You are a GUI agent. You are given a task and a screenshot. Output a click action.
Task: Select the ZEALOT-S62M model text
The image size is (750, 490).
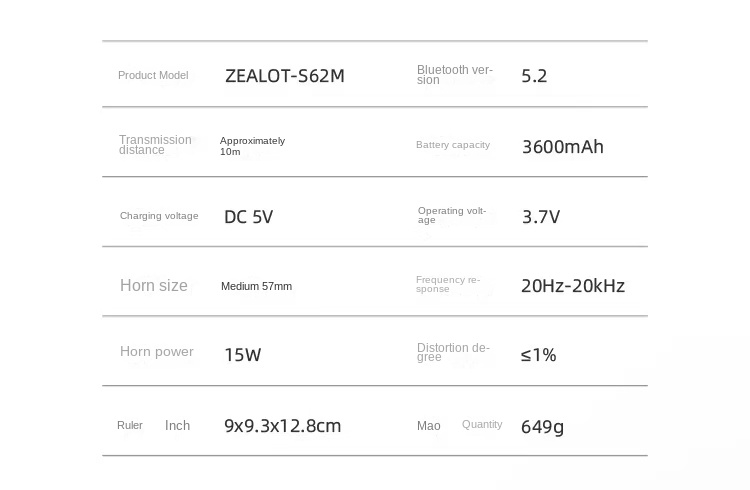tap(285, 76)
